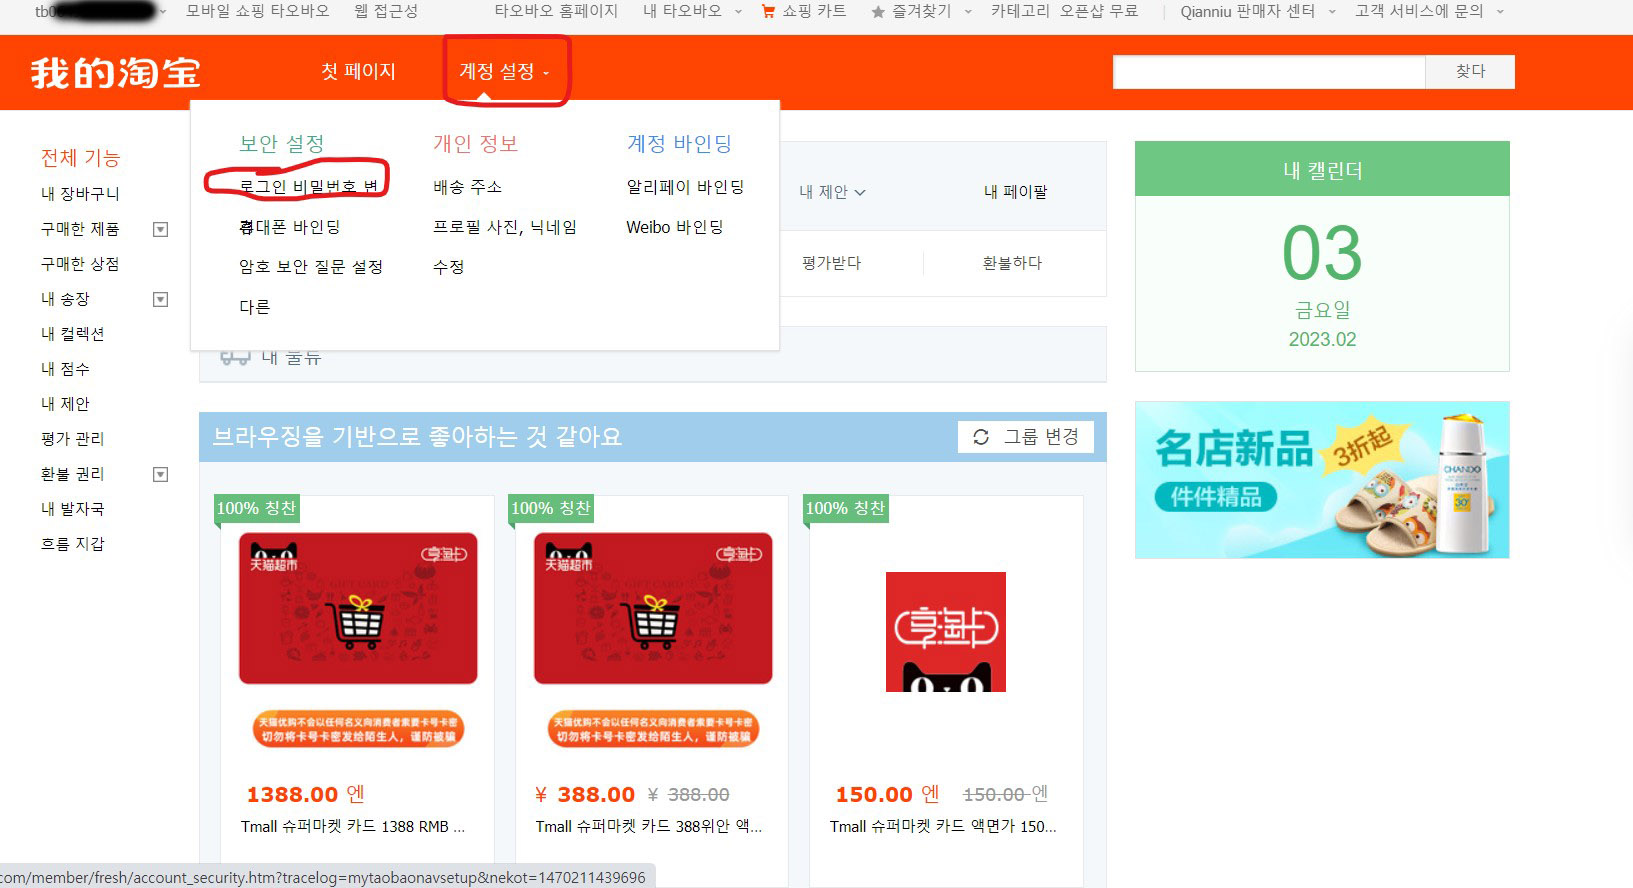Select 알리페이 바인딩 menu entry
1633x888 pixels.
pos(685,187)
